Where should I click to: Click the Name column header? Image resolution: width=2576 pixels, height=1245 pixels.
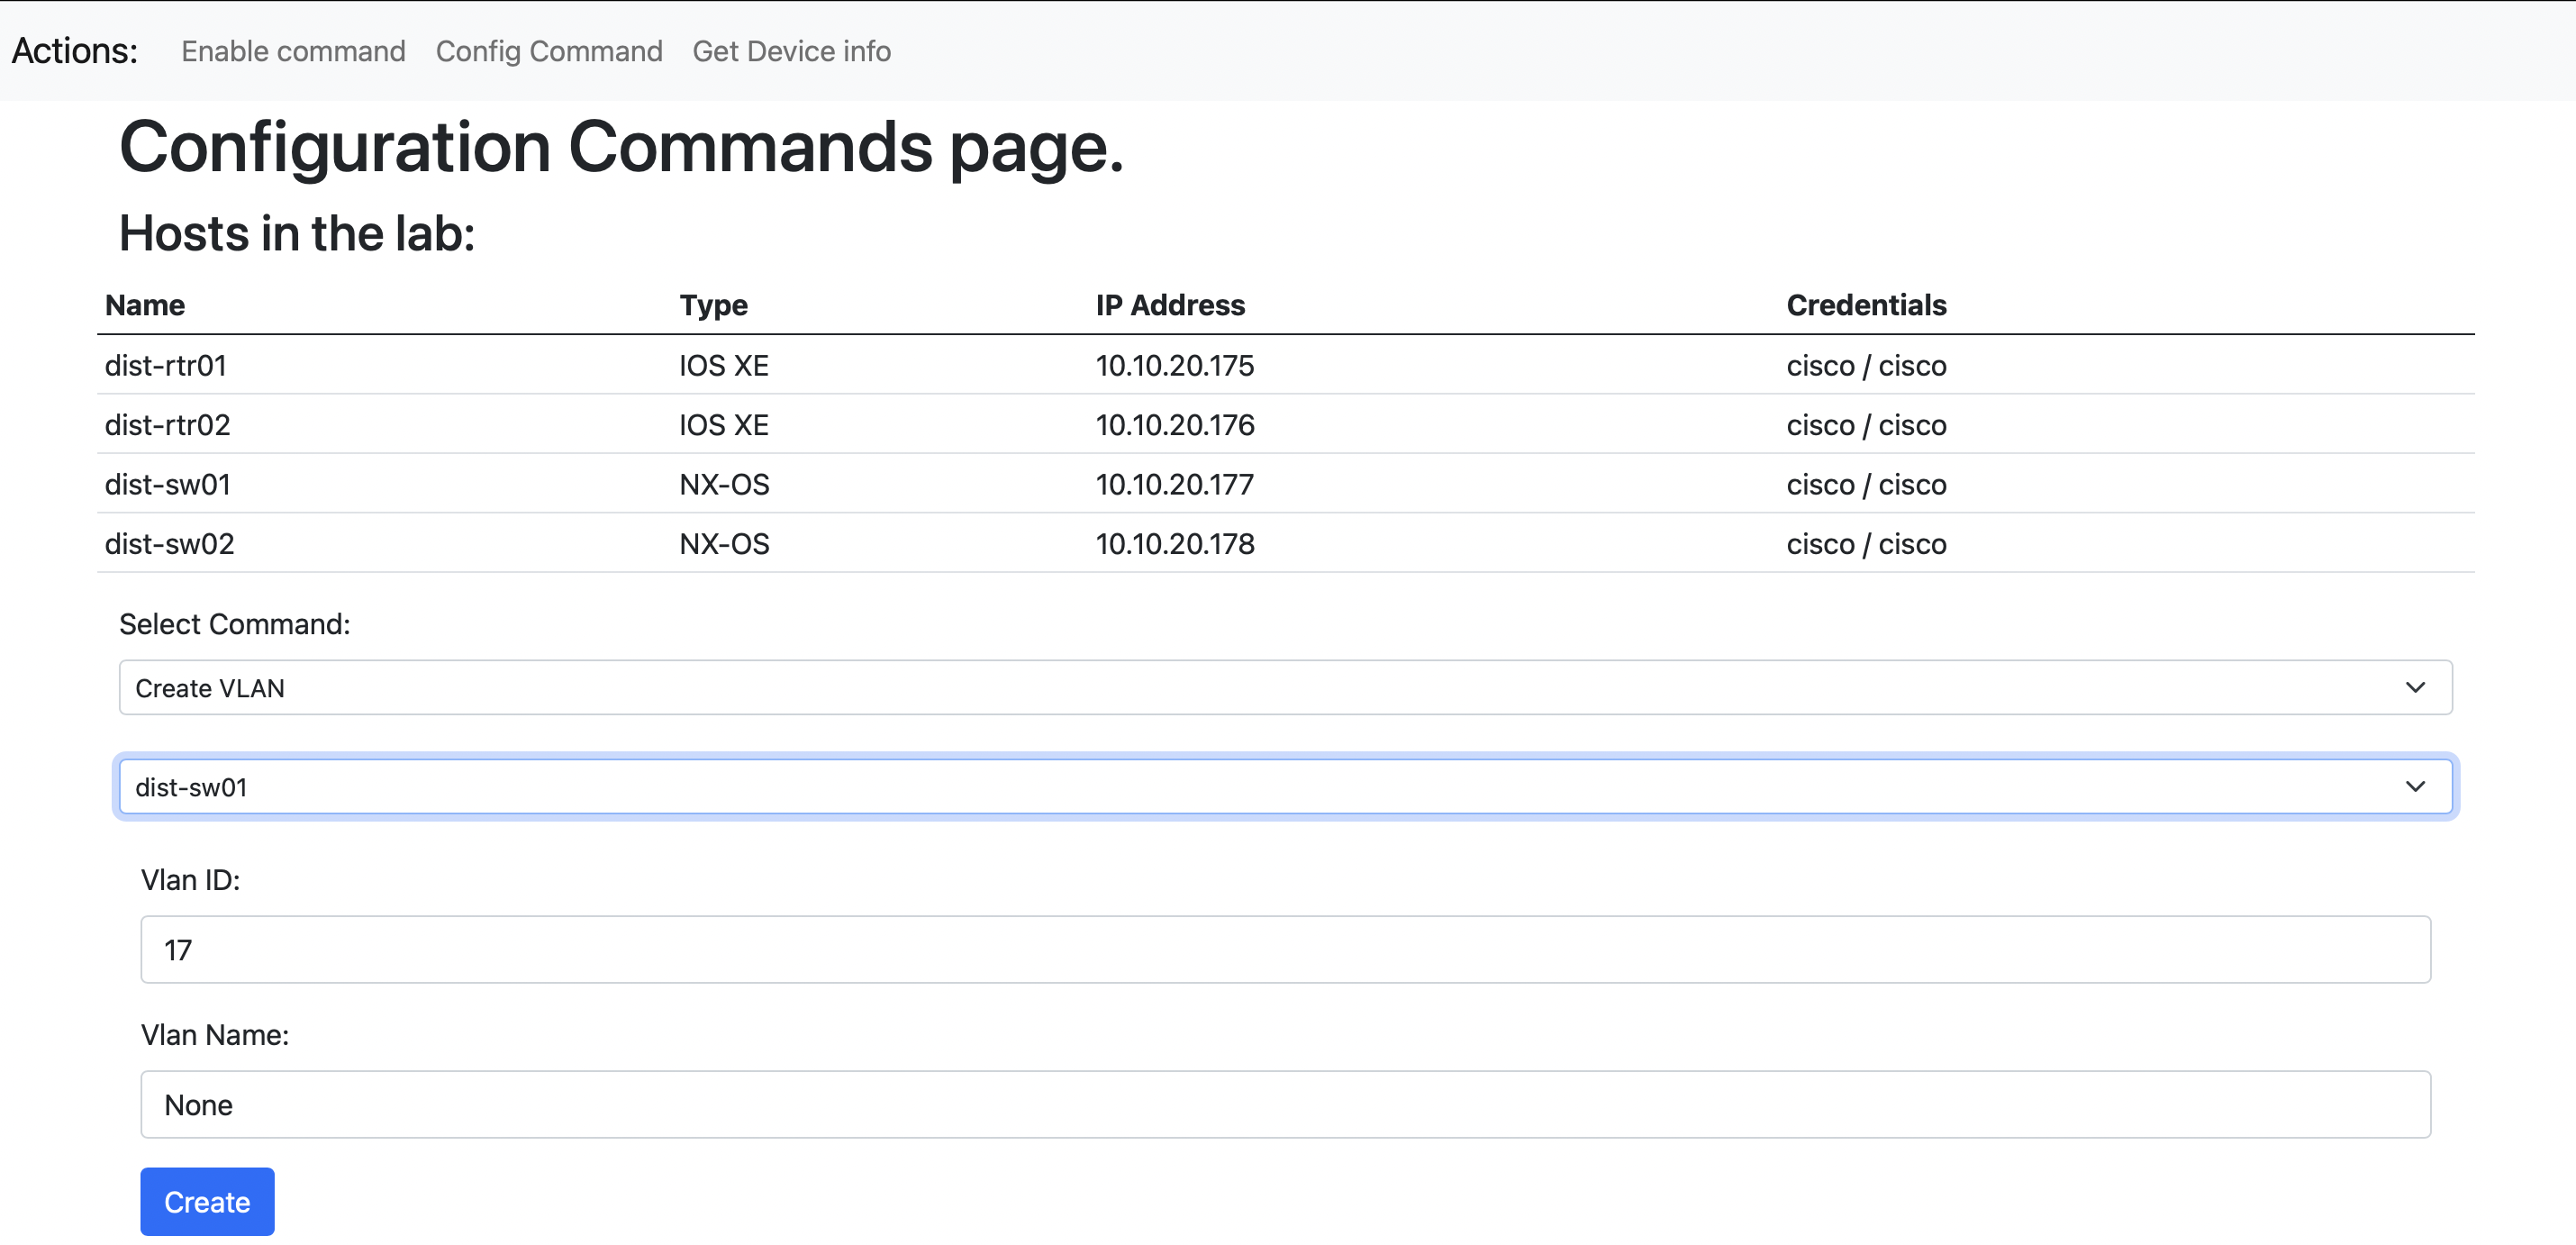pyautogui.click(x=145, y=305)
